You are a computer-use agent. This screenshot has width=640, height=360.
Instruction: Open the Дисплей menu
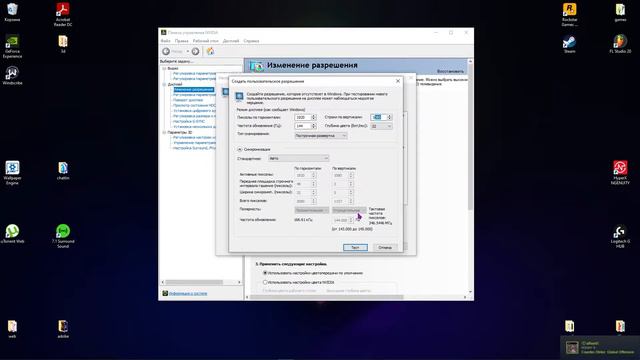[x=231, y=41]
